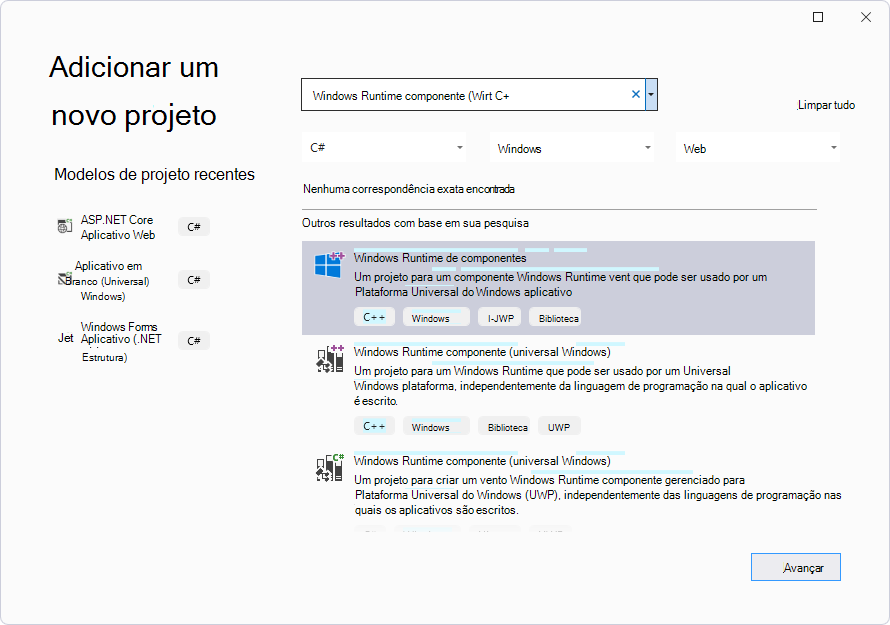Click C++ tag under second runtime component result
This screenshot has width=890, height=625.
[374, 426]
